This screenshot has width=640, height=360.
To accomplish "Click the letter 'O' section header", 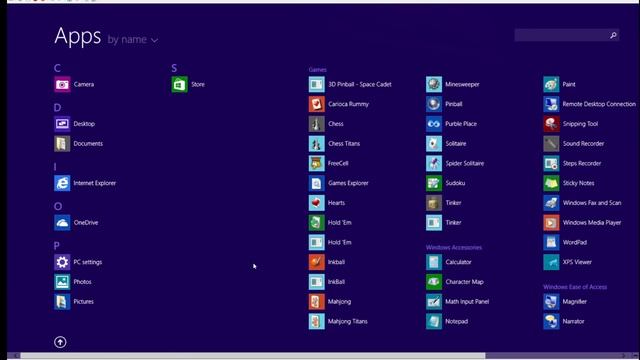I will click(x=58, y=207).
